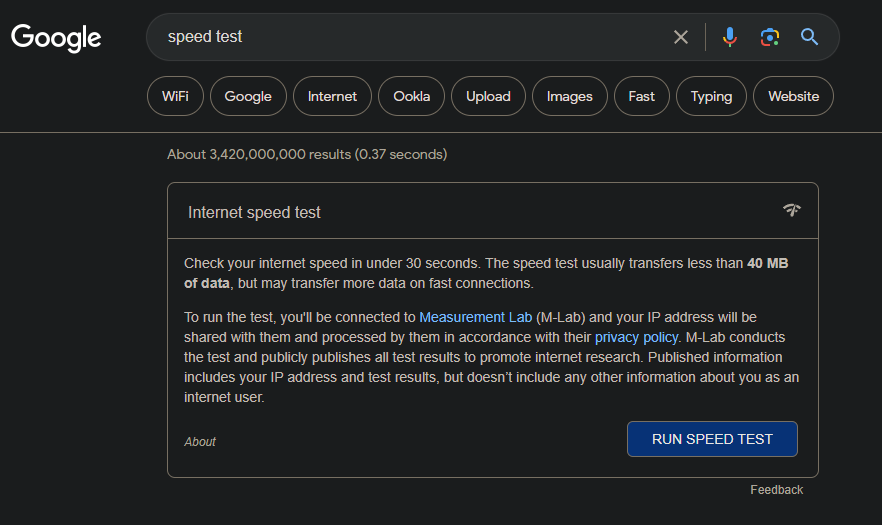
Task: Select the WiFi filter chip
Action: click(175, 96)
